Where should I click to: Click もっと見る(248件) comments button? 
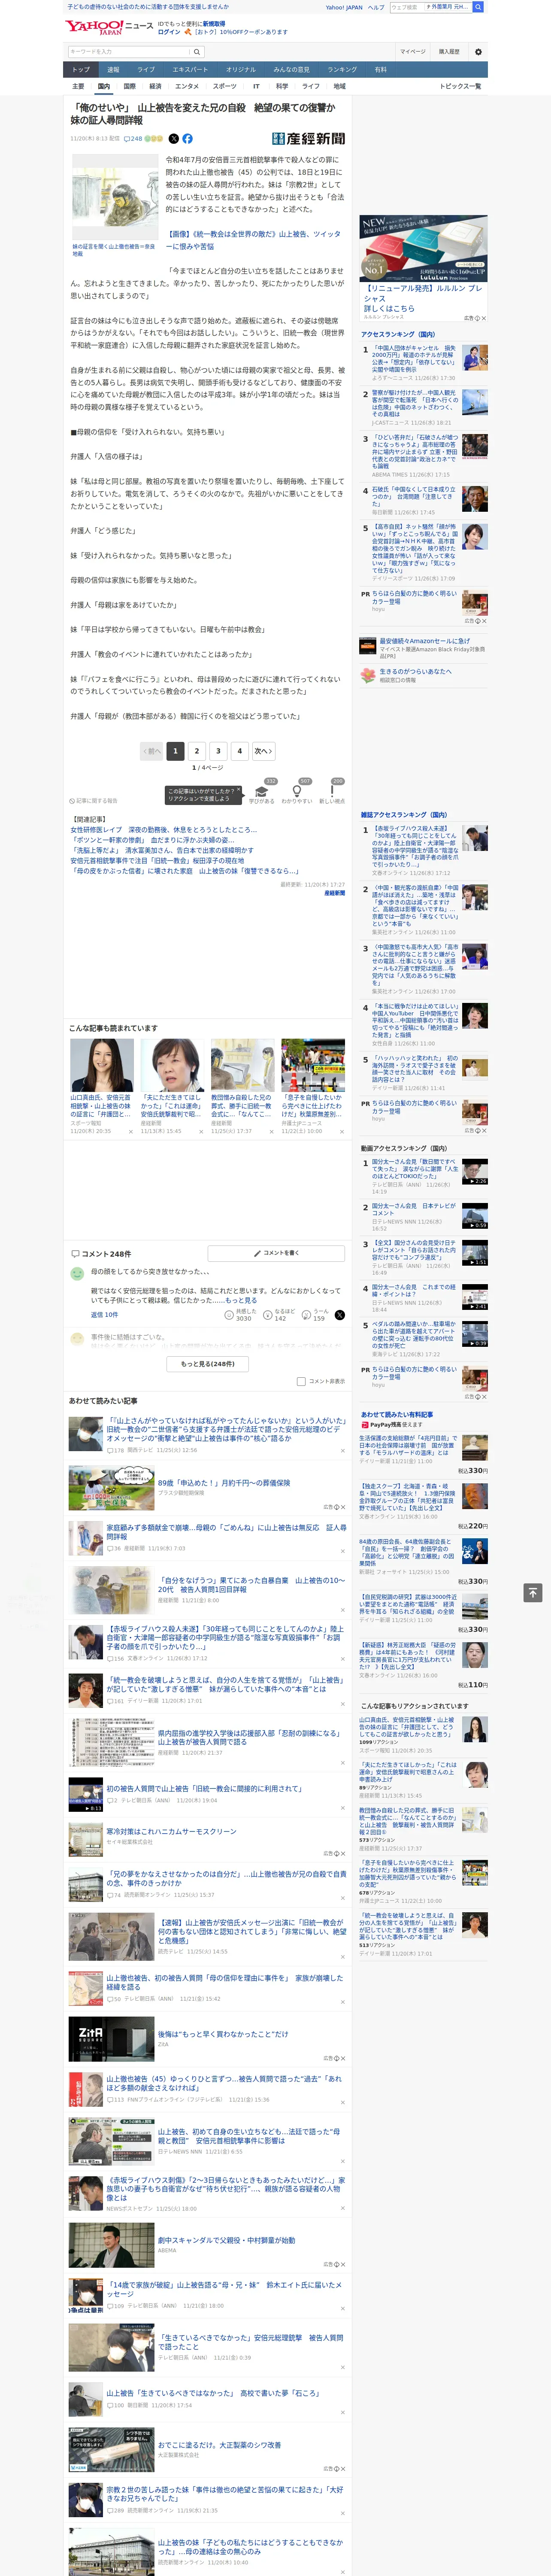(x=208, y=1363)
